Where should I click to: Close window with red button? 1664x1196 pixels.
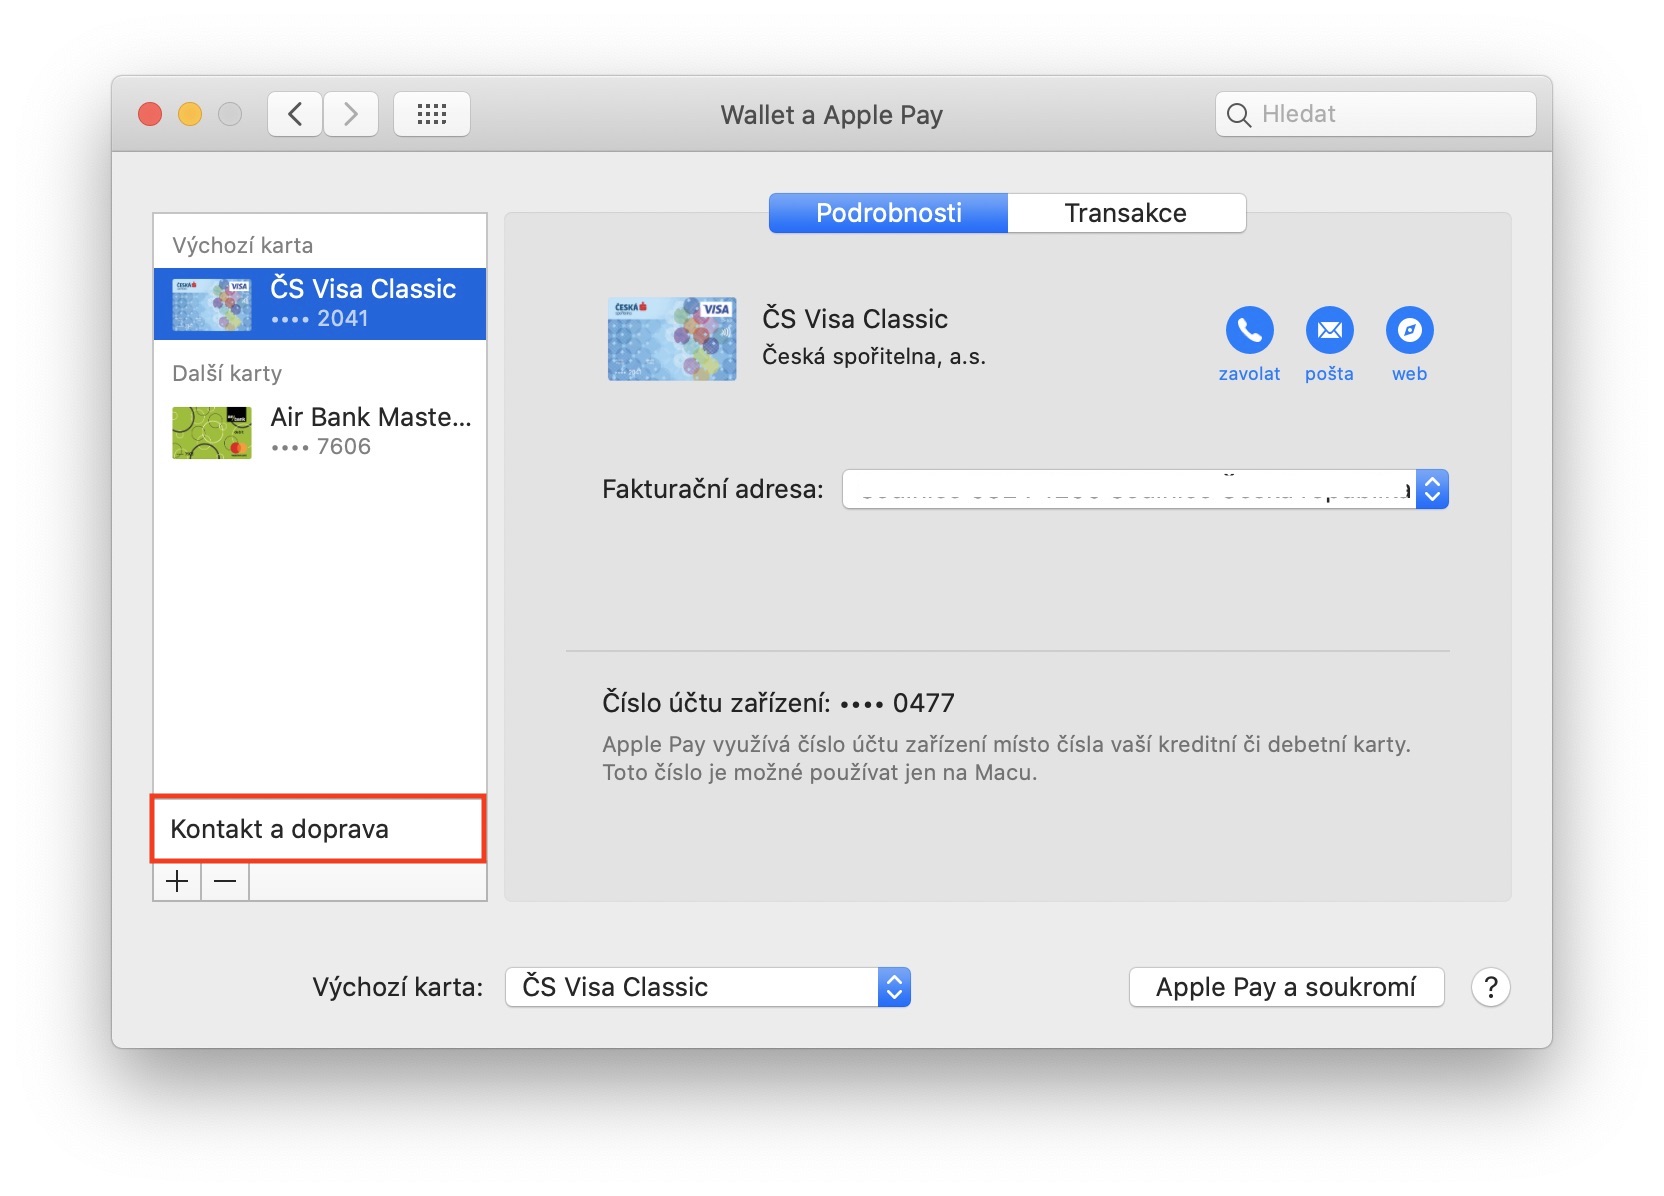coord(150,114)
